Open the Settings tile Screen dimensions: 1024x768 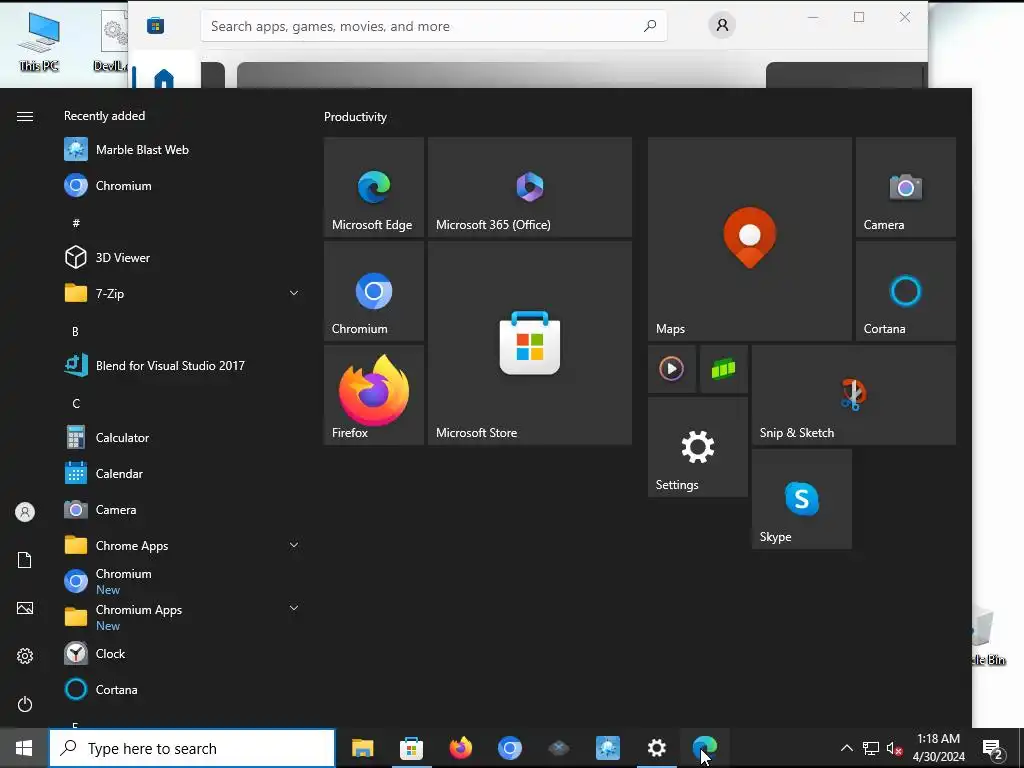coord(697,447)
